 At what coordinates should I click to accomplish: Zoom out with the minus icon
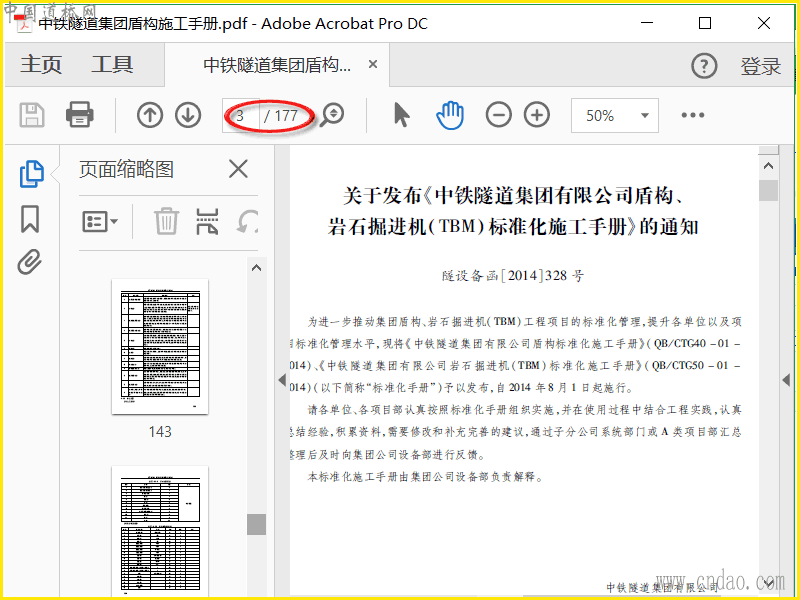pyautogui.click(x=498, y=115)
